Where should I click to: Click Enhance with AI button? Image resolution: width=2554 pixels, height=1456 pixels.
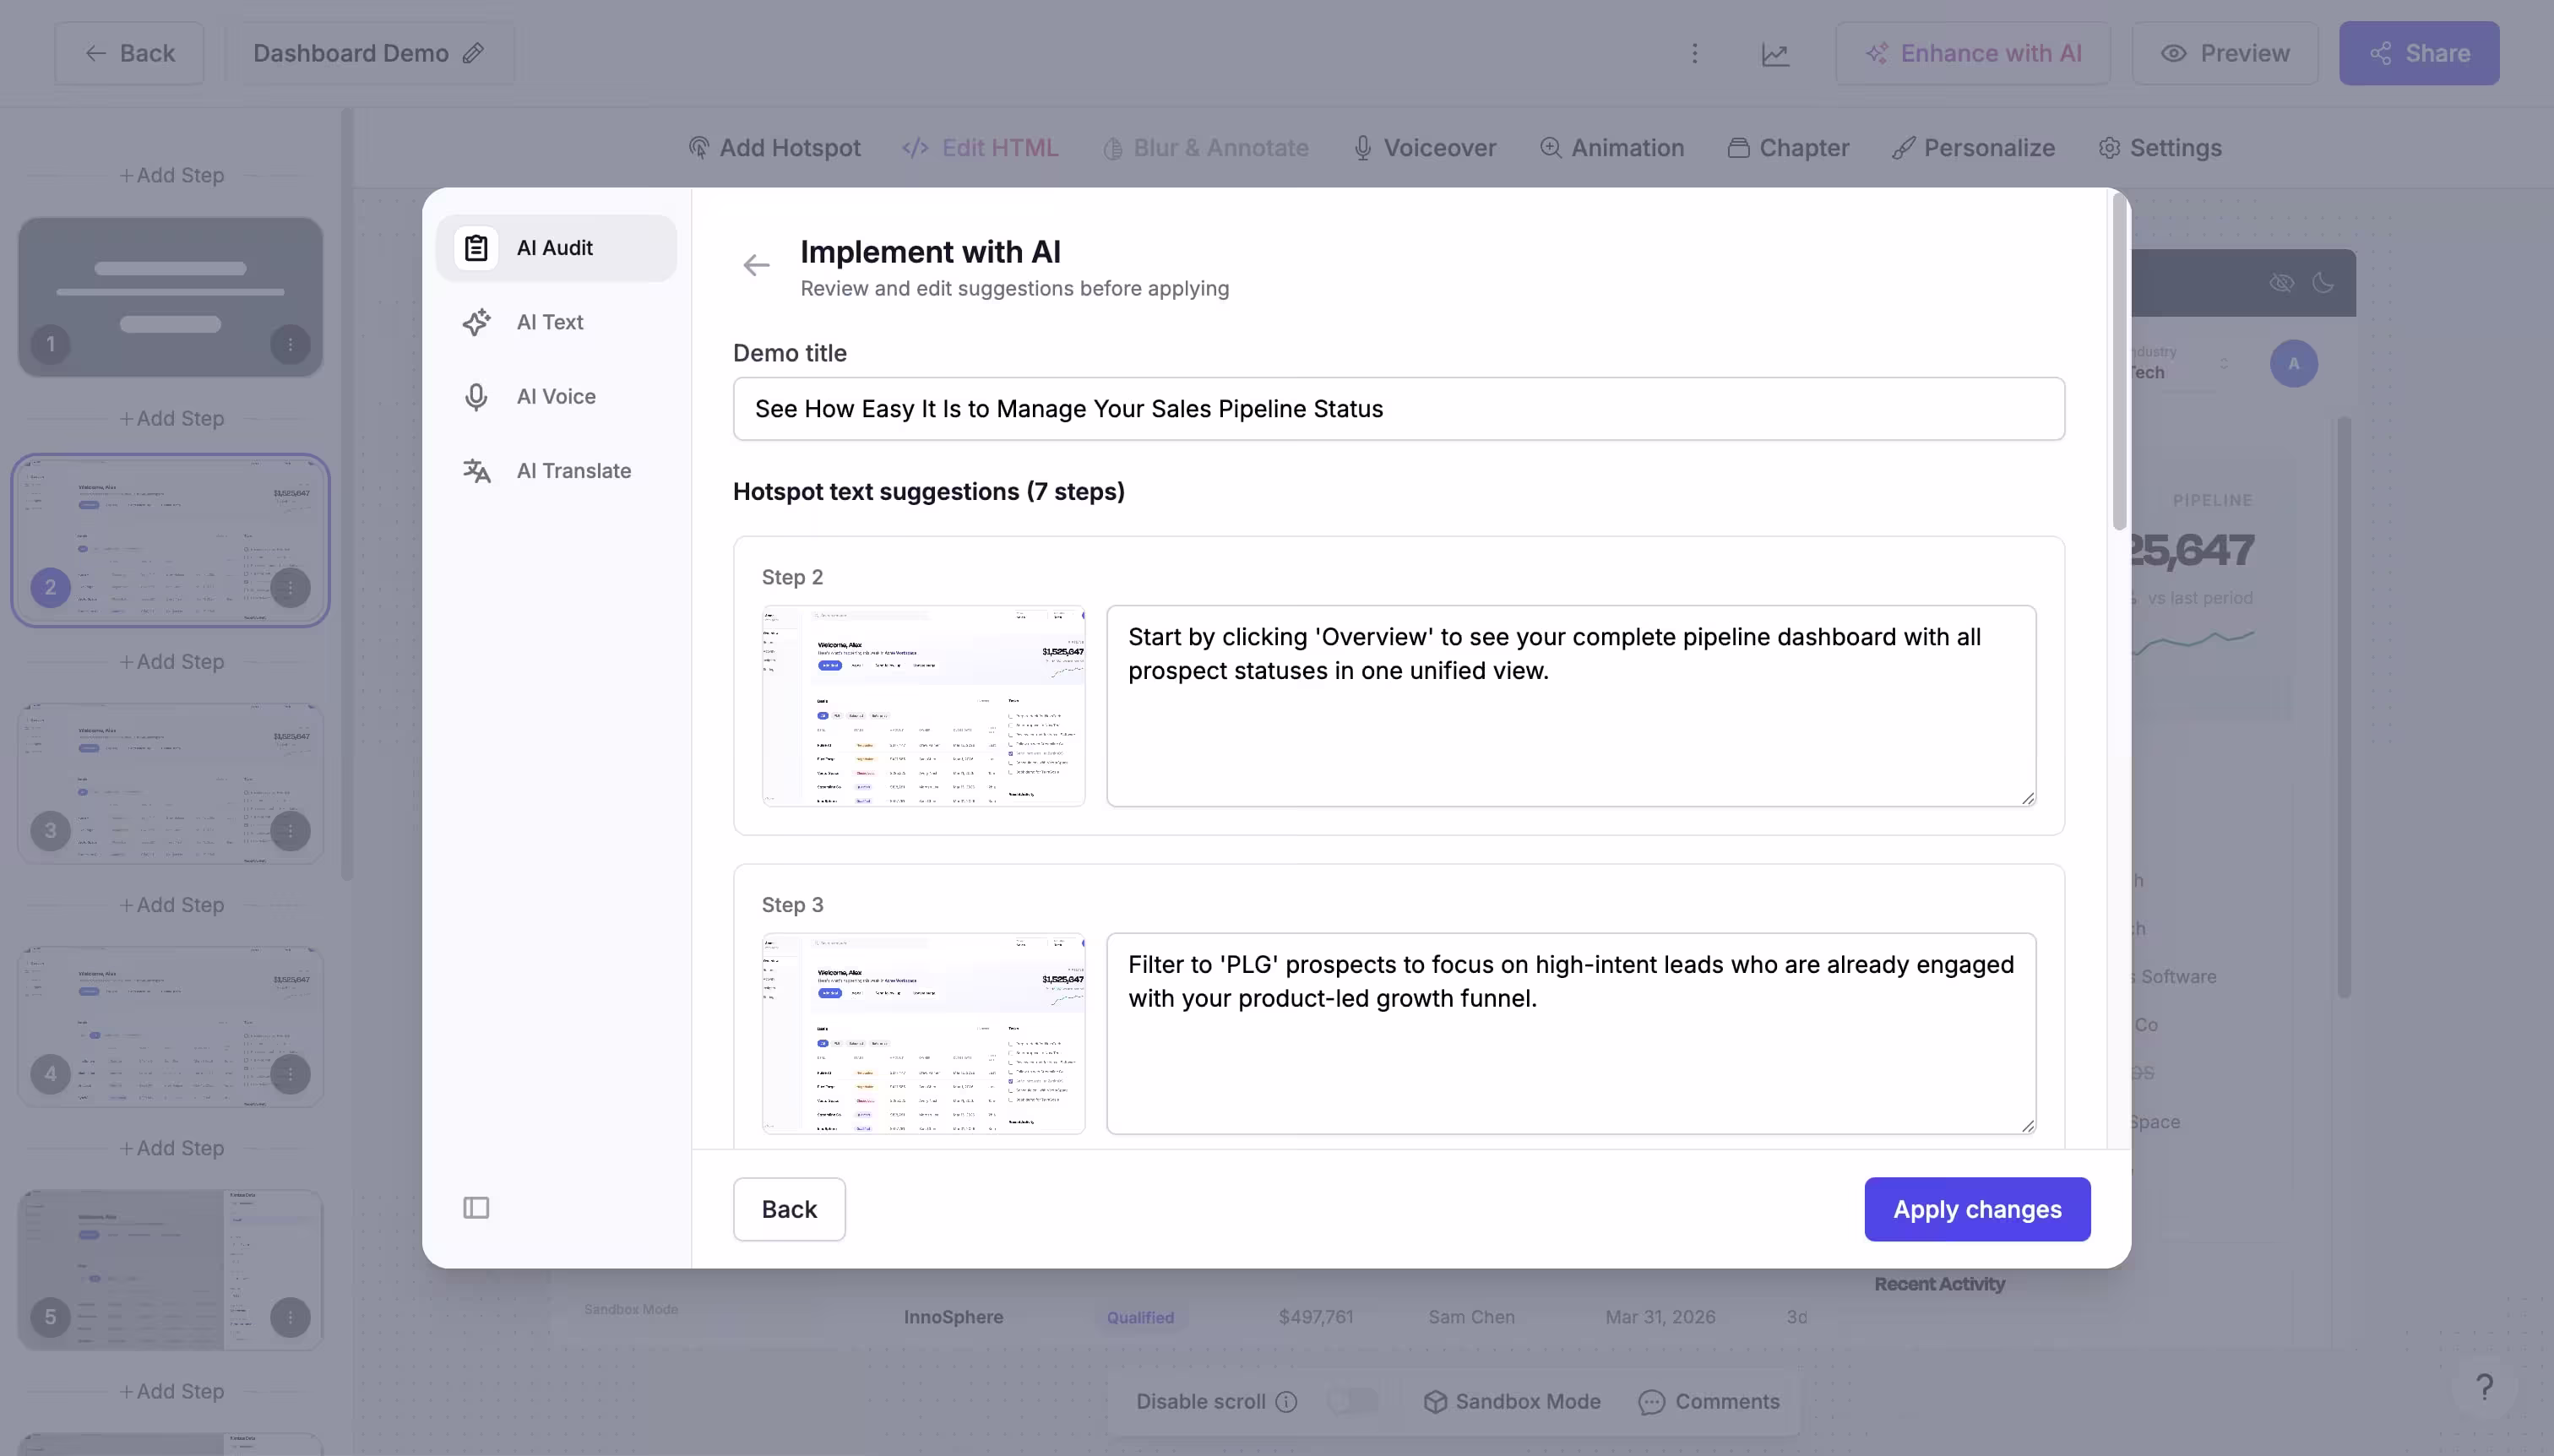point(1973,53)
